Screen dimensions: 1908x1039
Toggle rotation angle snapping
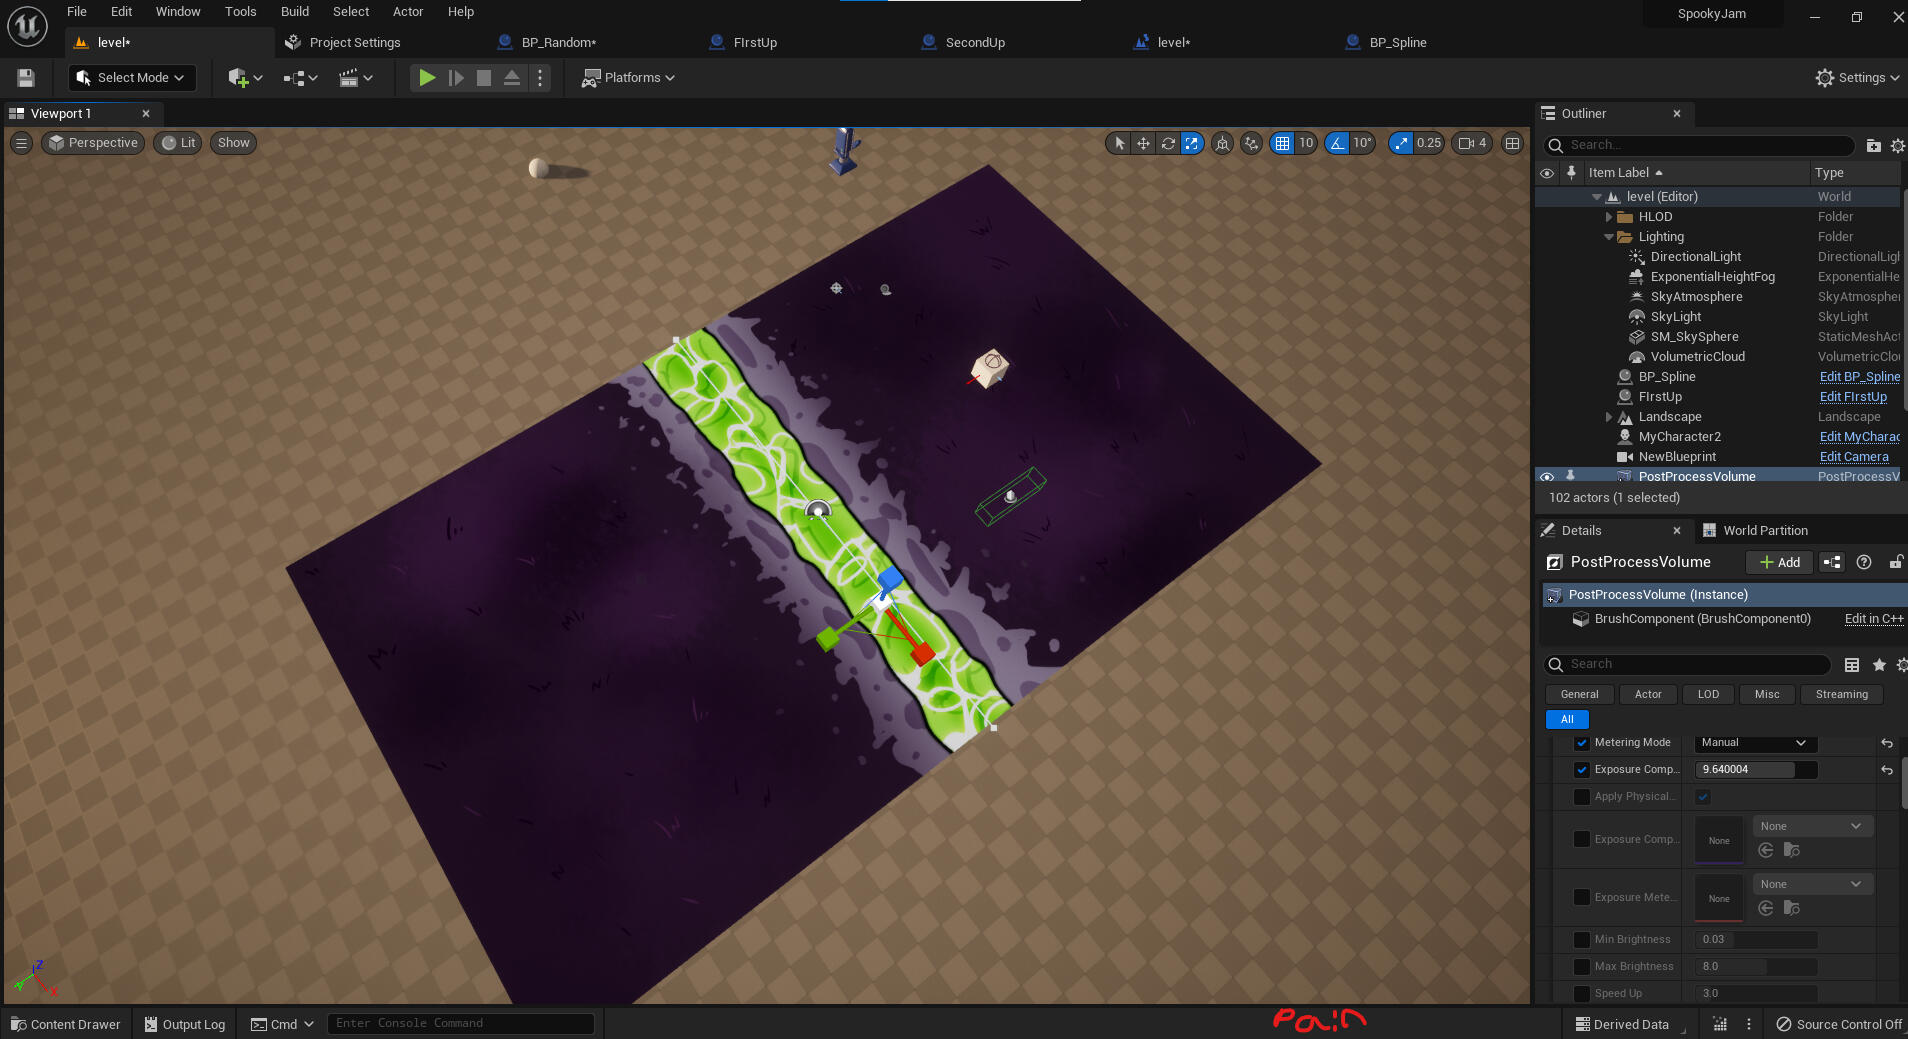pyautogui.click(x=1337, y=143)
